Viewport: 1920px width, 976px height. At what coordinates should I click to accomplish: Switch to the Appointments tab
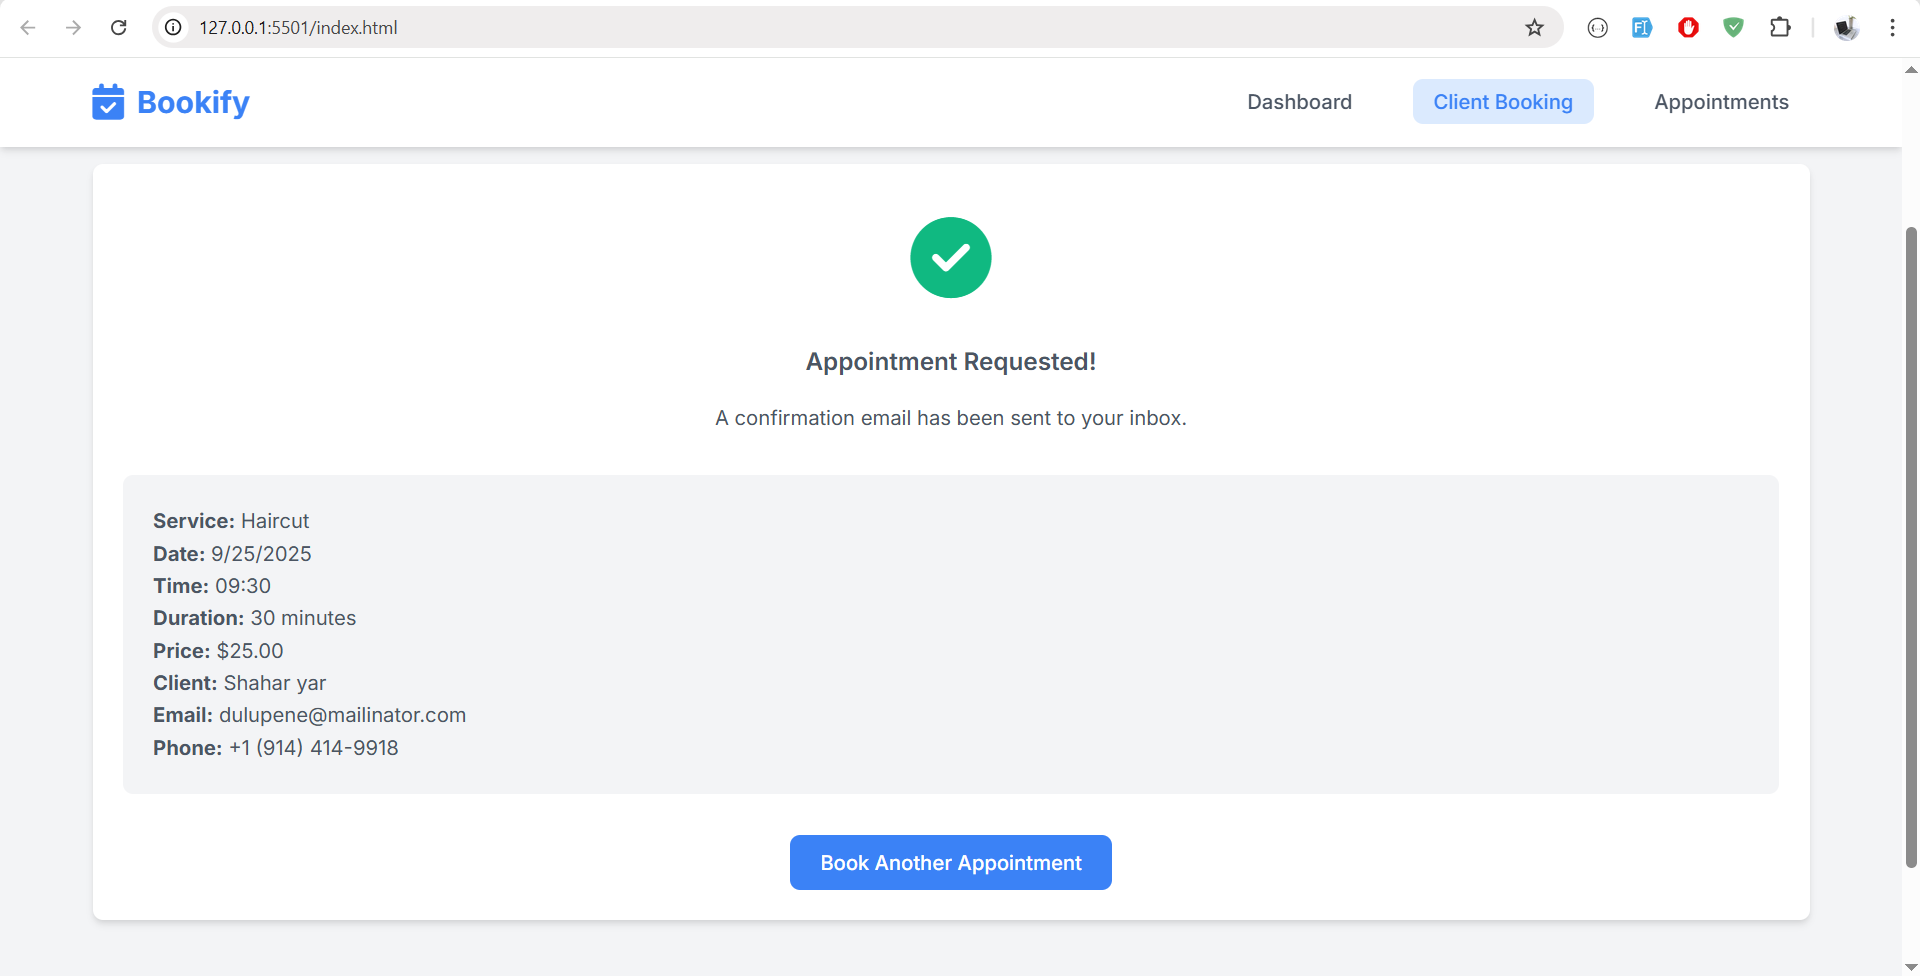point(1720,102)
